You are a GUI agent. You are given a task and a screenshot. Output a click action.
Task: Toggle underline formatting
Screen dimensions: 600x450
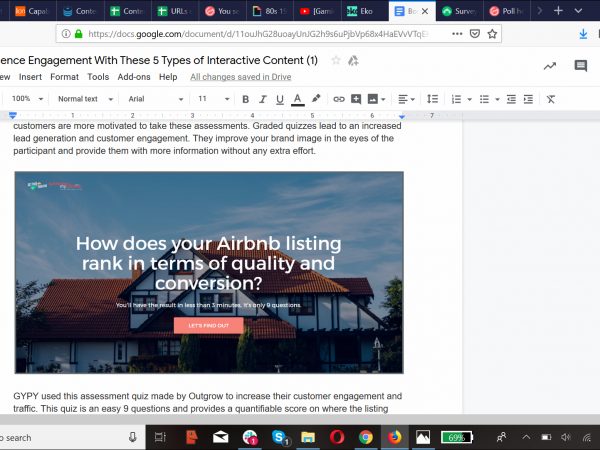coord(279,99)
